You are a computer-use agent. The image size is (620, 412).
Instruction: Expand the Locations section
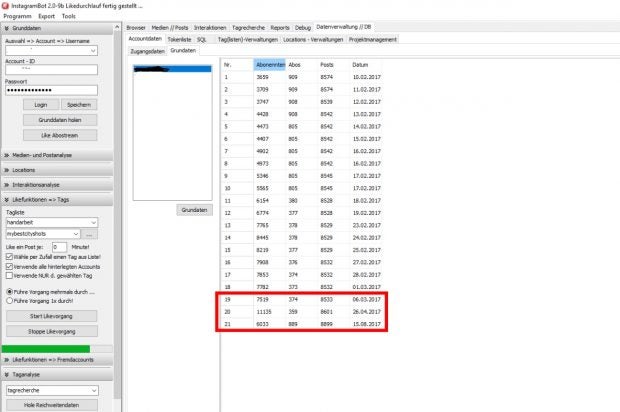8,170
